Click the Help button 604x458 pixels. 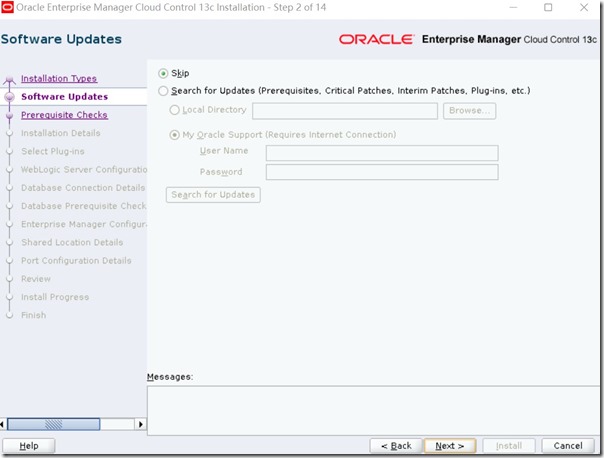click(29, 446)
